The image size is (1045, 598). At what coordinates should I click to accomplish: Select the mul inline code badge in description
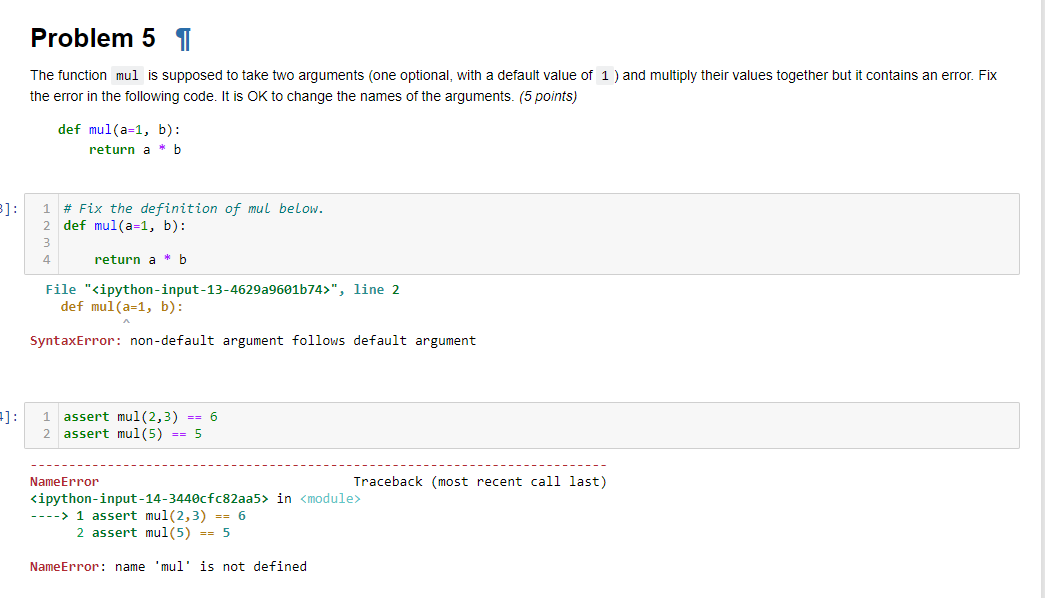point(126,75)
